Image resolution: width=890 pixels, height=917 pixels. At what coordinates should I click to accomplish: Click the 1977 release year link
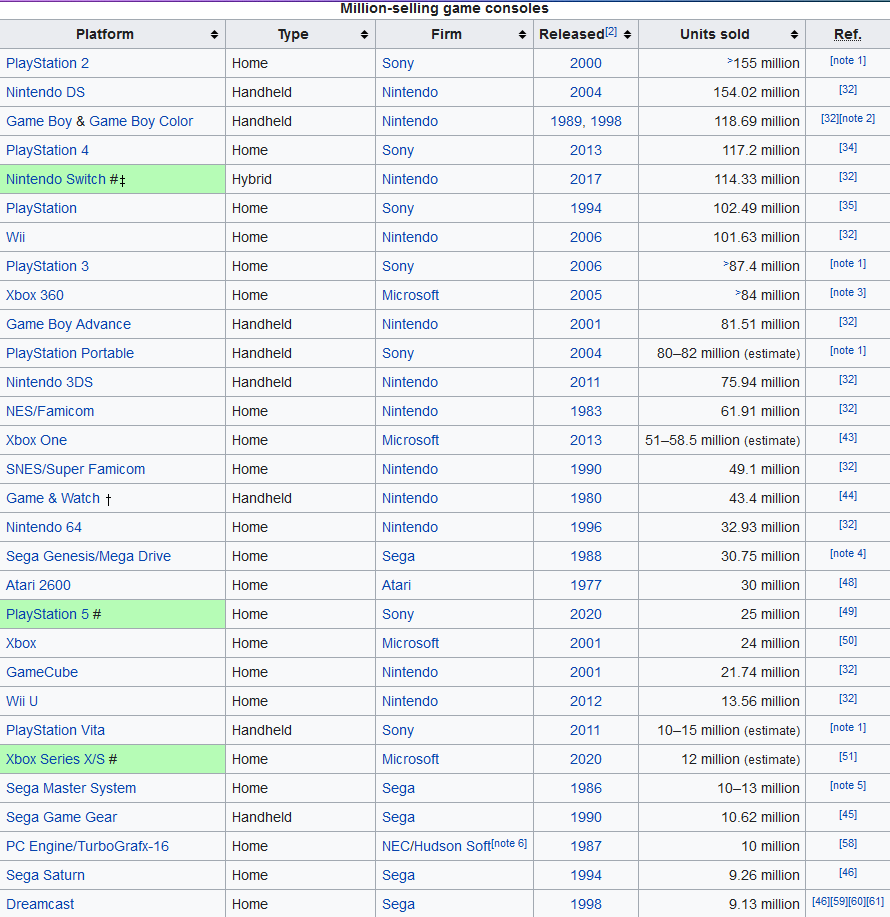pos(586,585)
